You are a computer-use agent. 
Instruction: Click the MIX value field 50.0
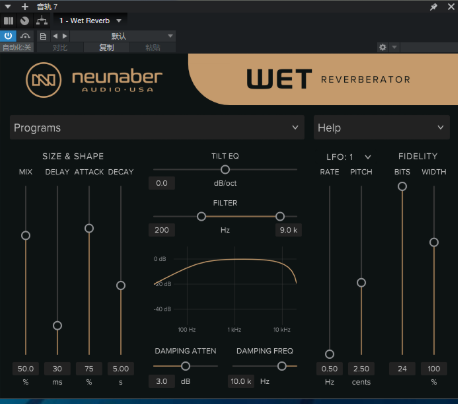[26, 369]
